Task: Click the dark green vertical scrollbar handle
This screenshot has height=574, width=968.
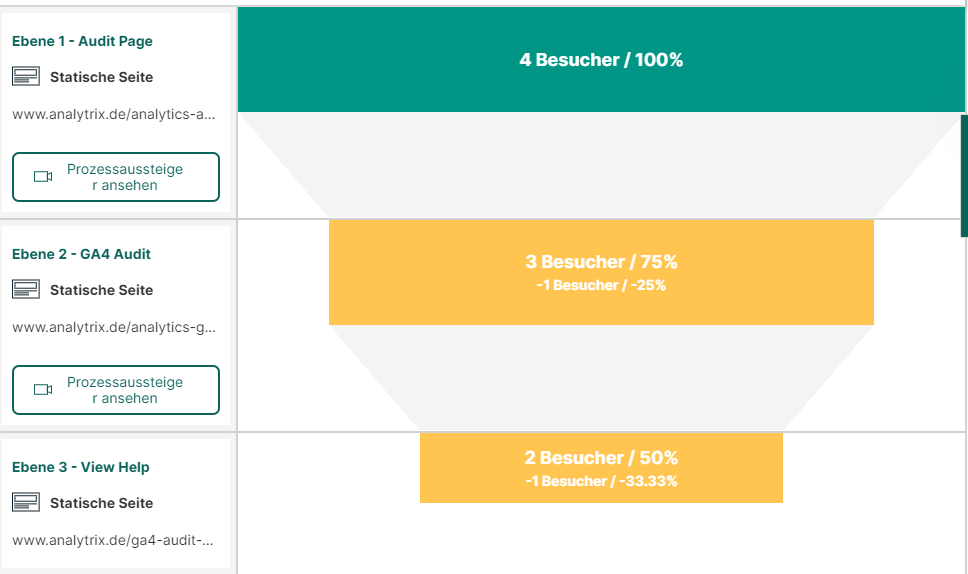Action: [x=964, y=175]
